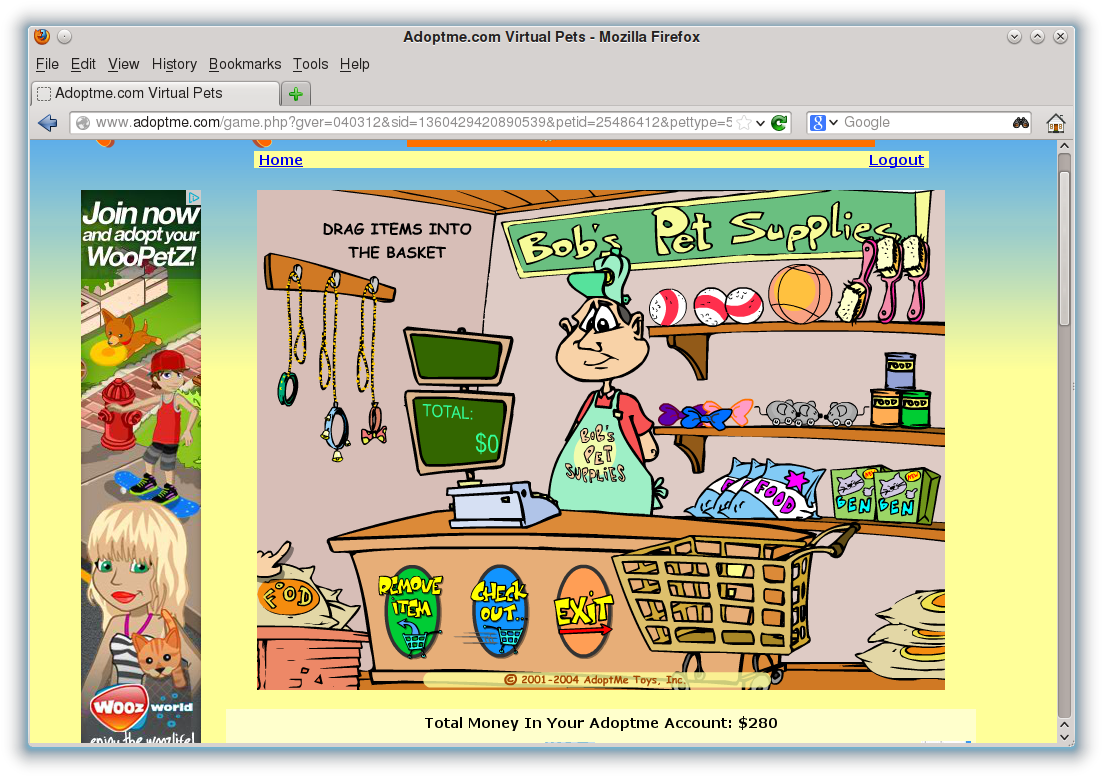
Task: Go to the browser home page icon
Action: coord(1055,123)
